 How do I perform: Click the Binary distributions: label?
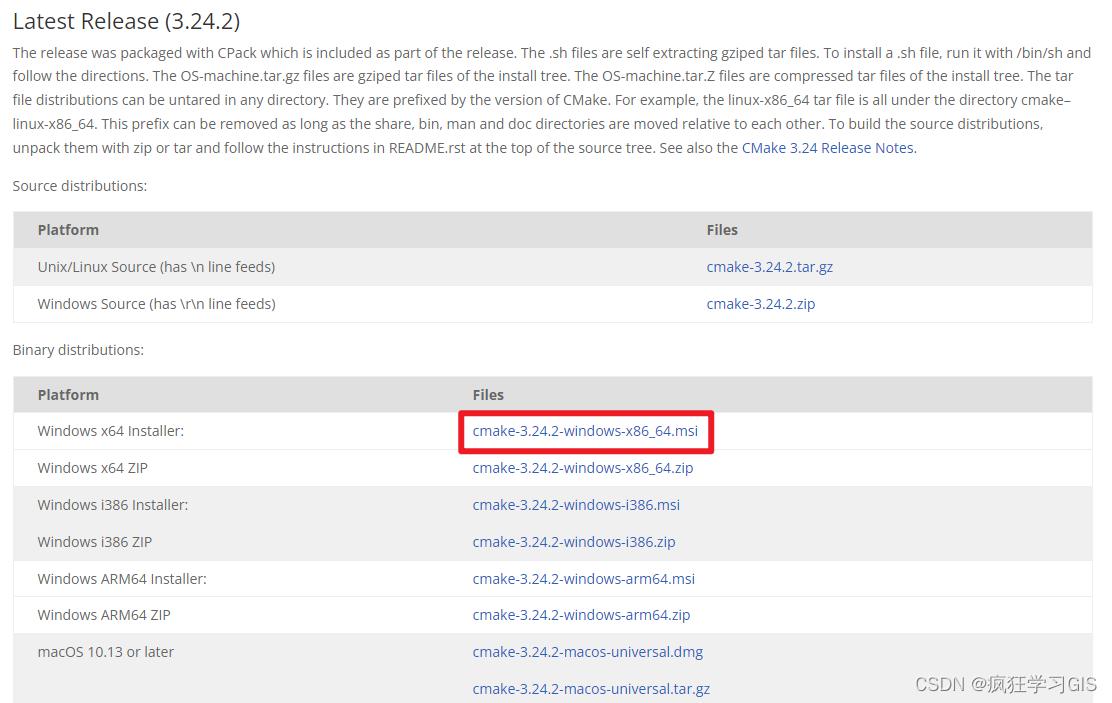click(x=78, y=350)
